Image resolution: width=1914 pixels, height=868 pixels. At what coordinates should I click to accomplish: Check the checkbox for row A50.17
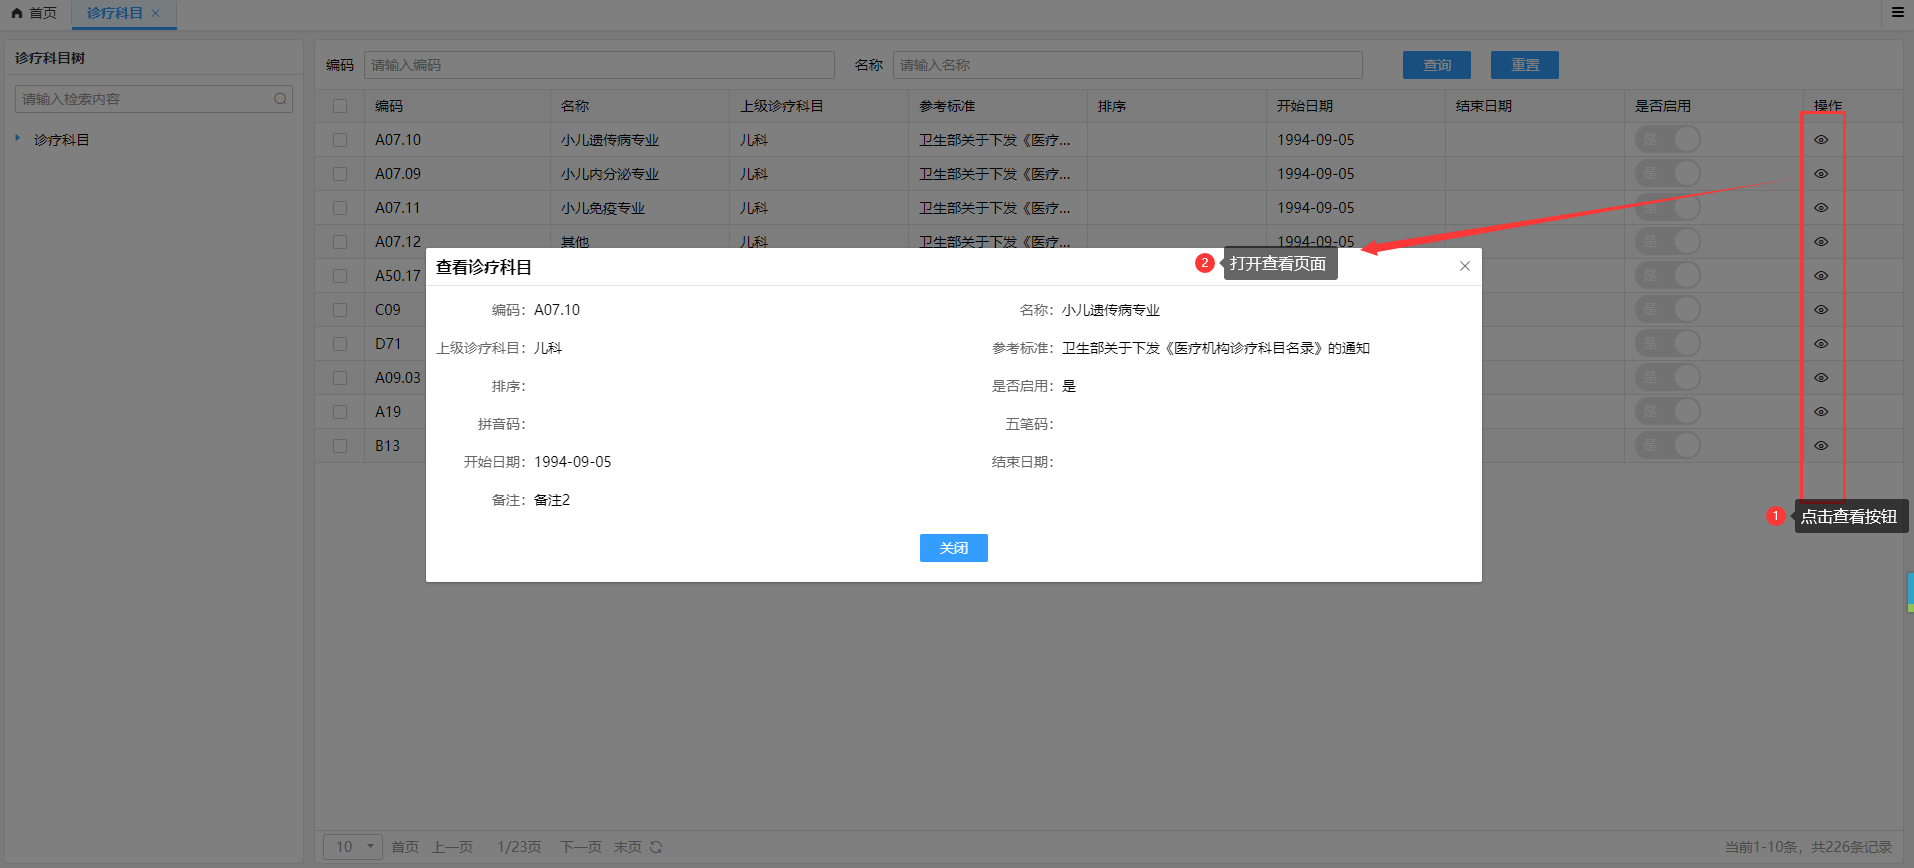tap(340, 276)
